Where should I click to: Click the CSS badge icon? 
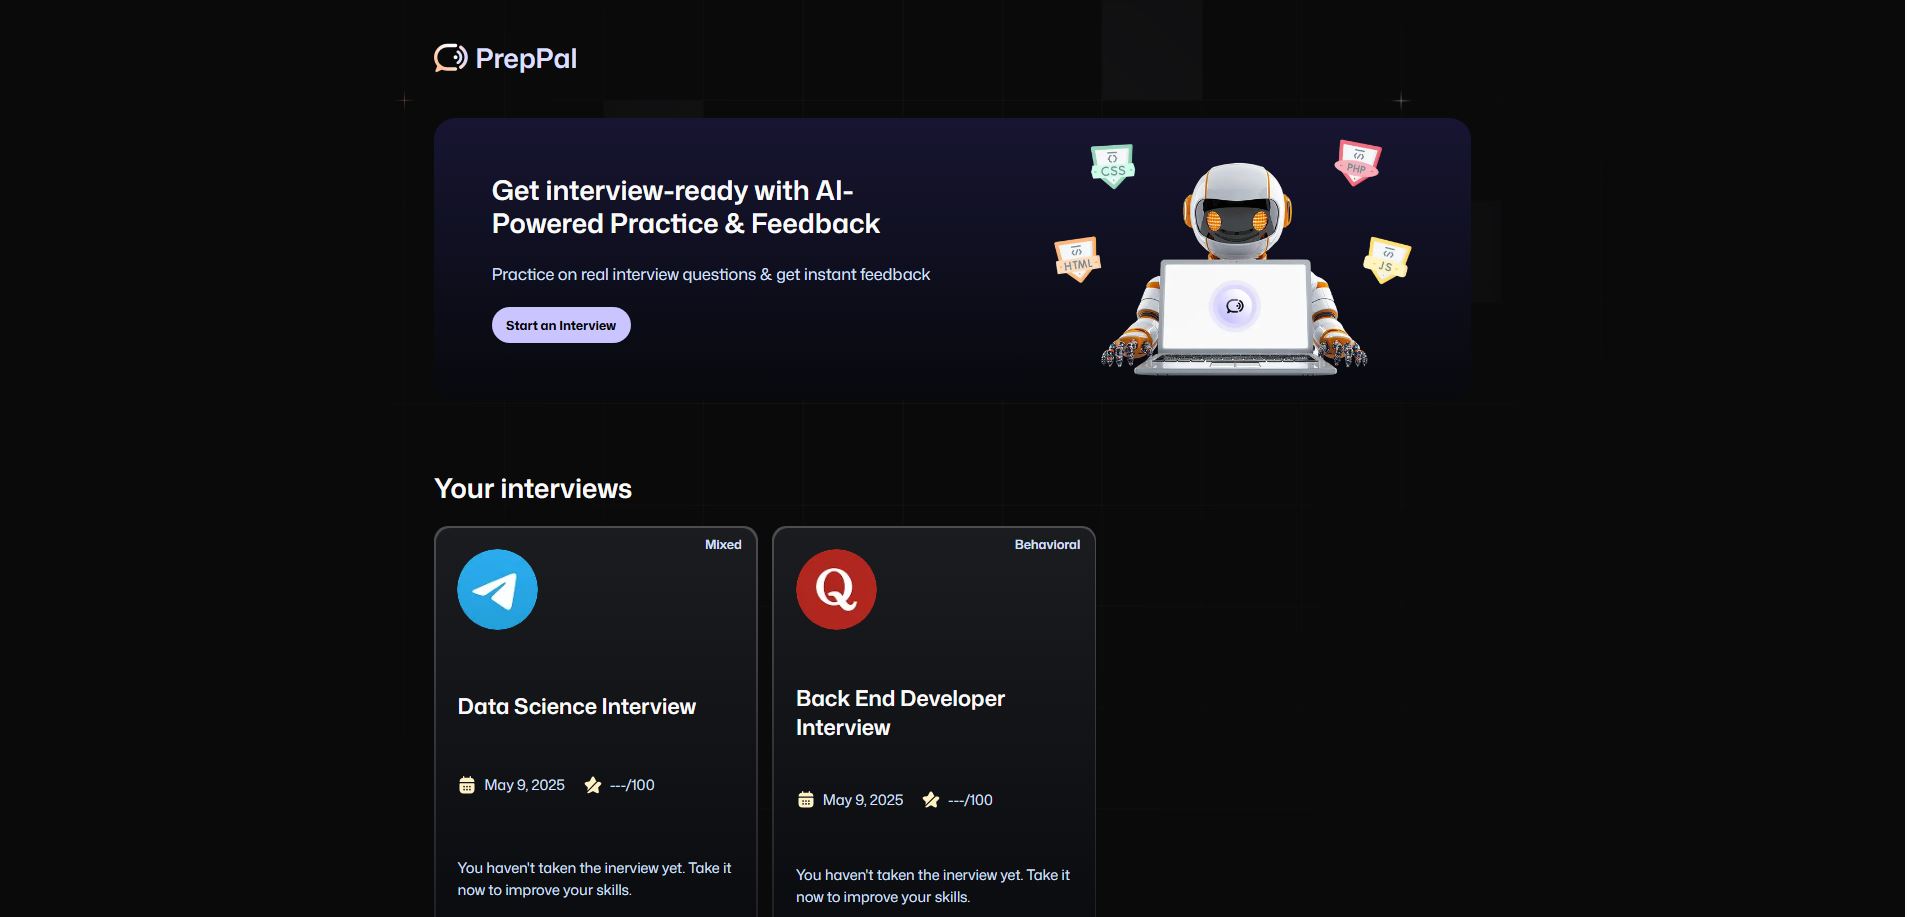point(1112,166)
